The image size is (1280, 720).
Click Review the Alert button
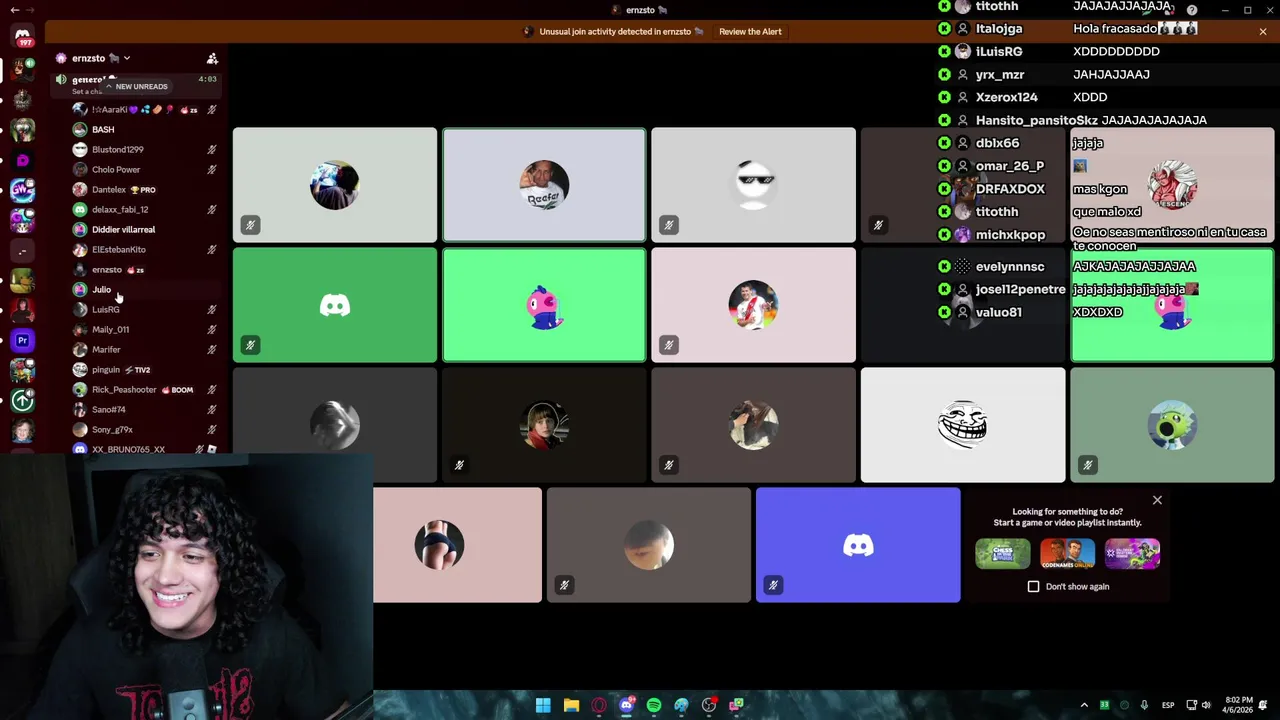pos(750,32)
